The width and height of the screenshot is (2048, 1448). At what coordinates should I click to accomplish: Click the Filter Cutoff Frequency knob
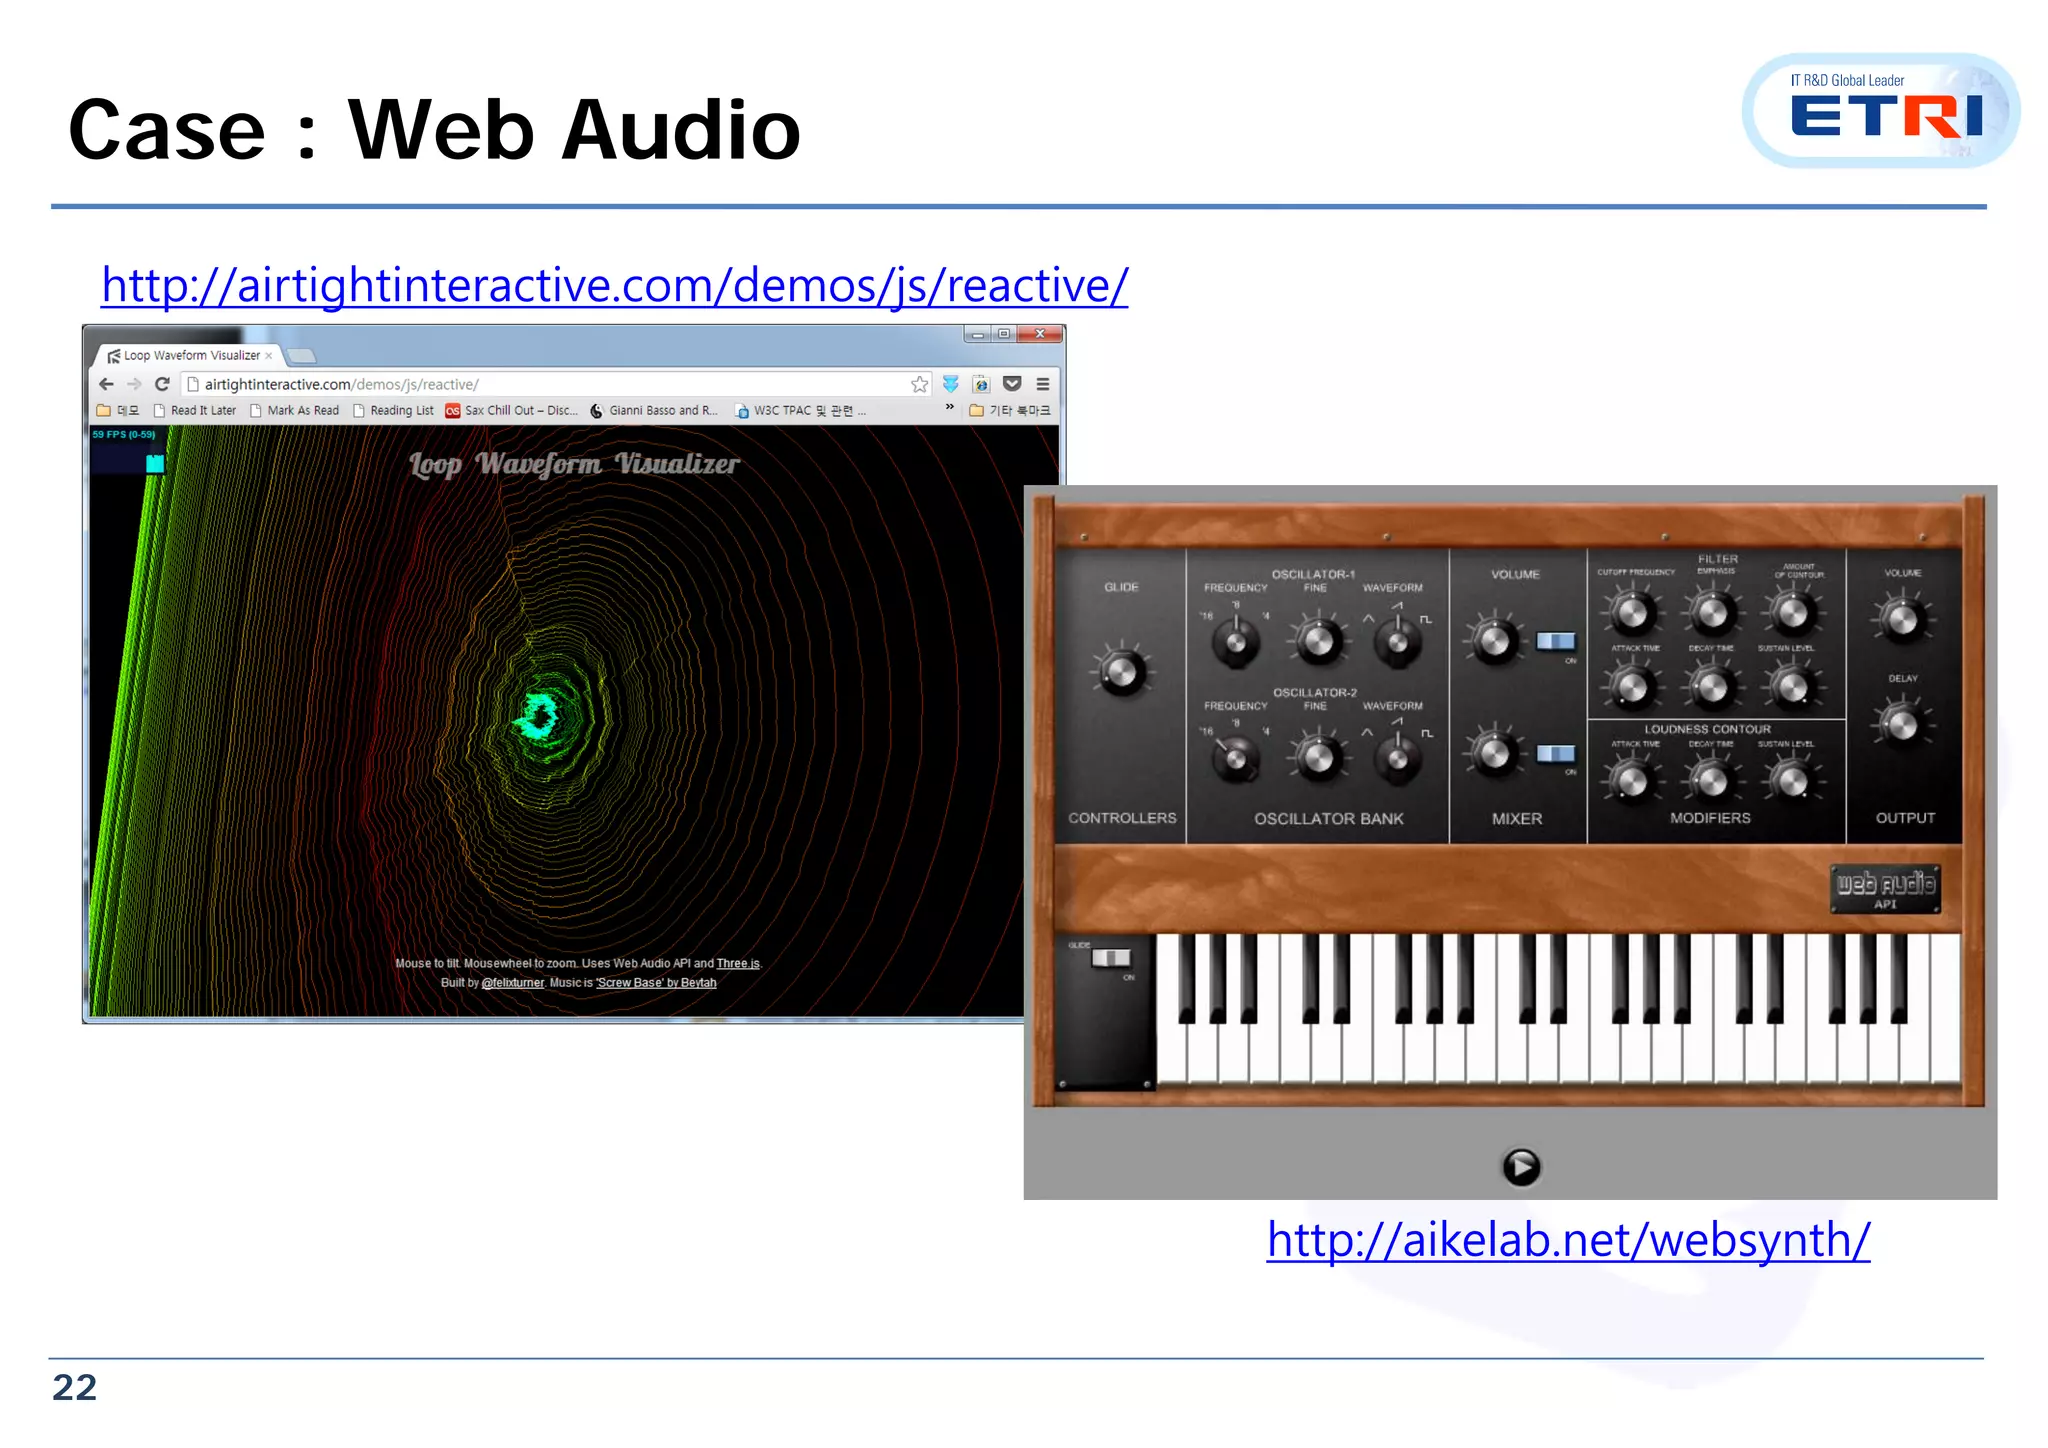[x=1632, y=611]
